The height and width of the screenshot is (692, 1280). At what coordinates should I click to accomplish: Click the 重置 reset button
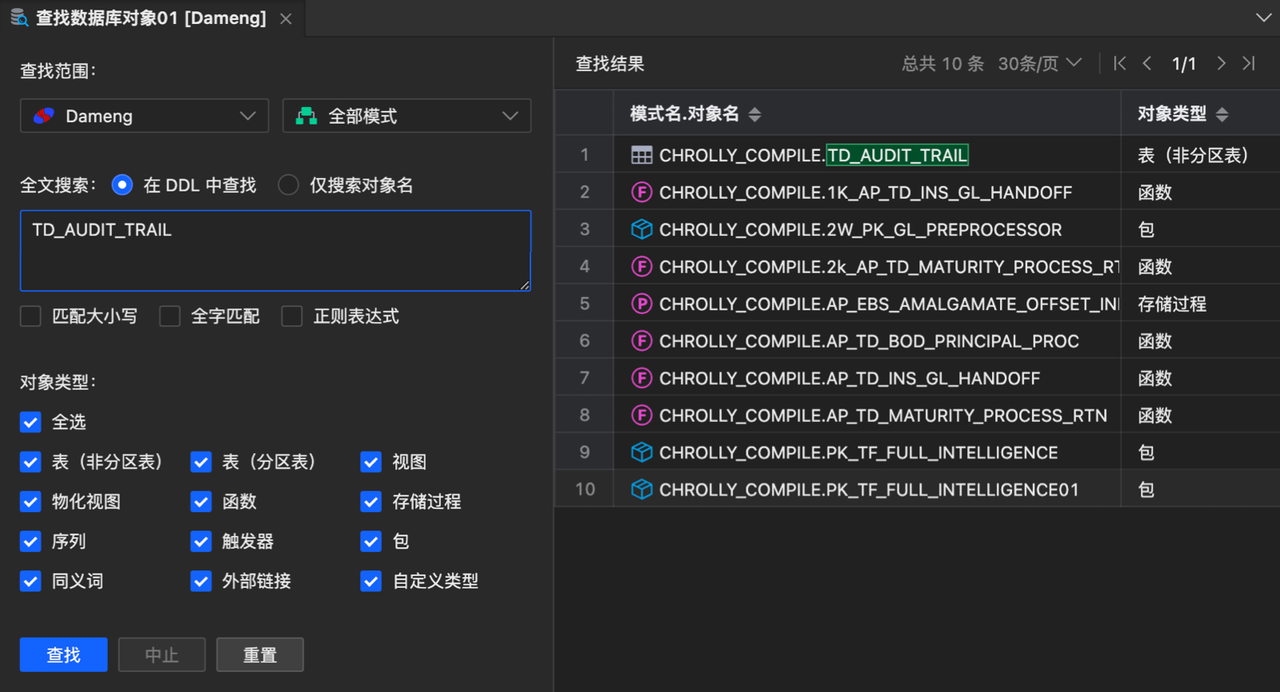click(259, 655)
